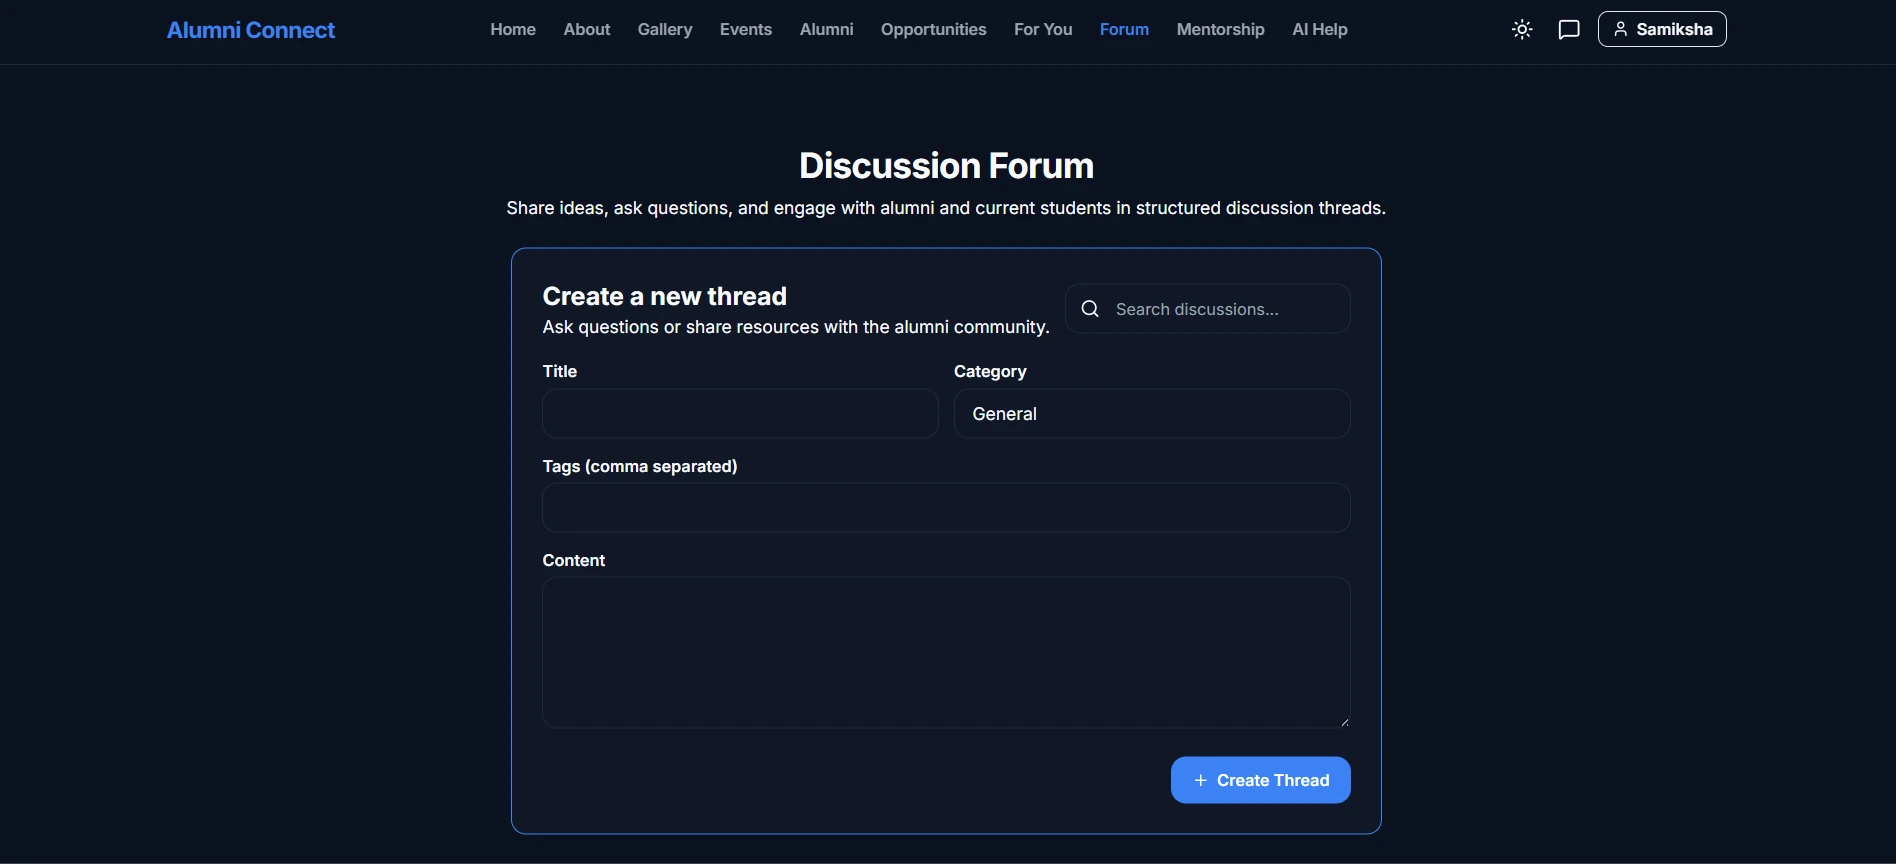Open the chat messages icon
1896x864 pixels.
click(x=1569, y=30)
